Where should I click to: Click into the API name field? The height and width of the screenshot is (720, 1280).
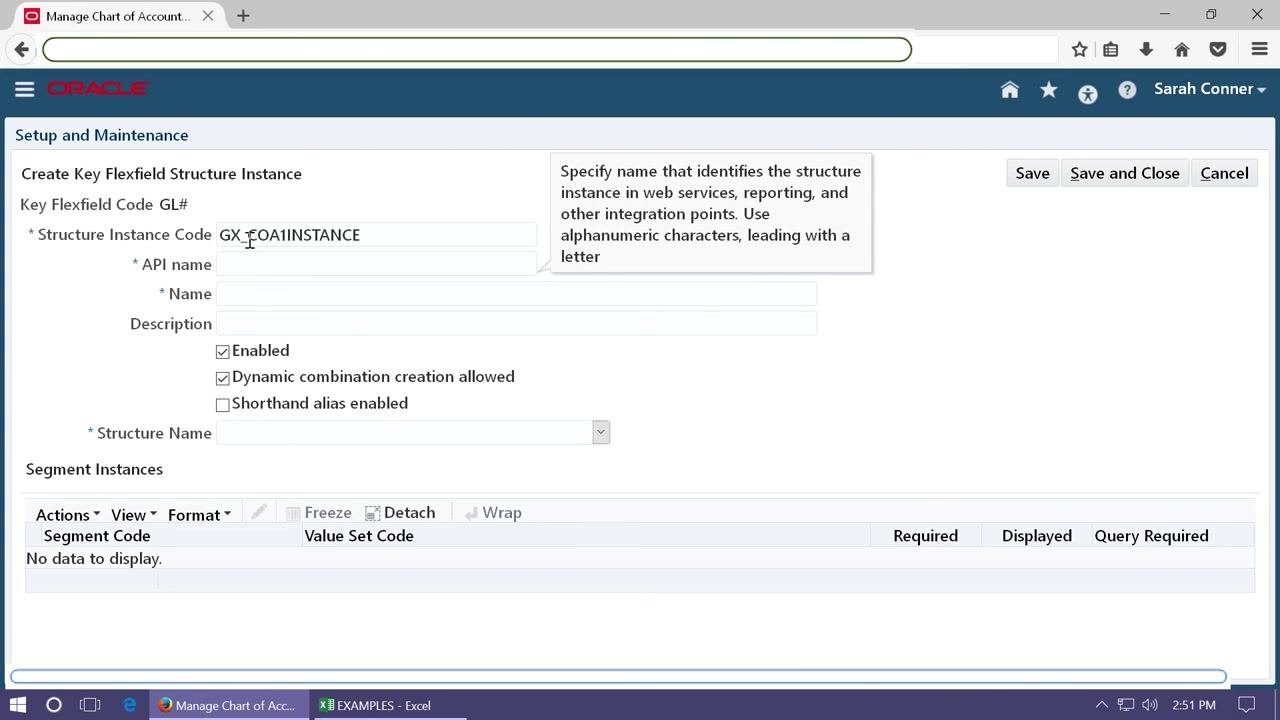[x=376, y=264]
